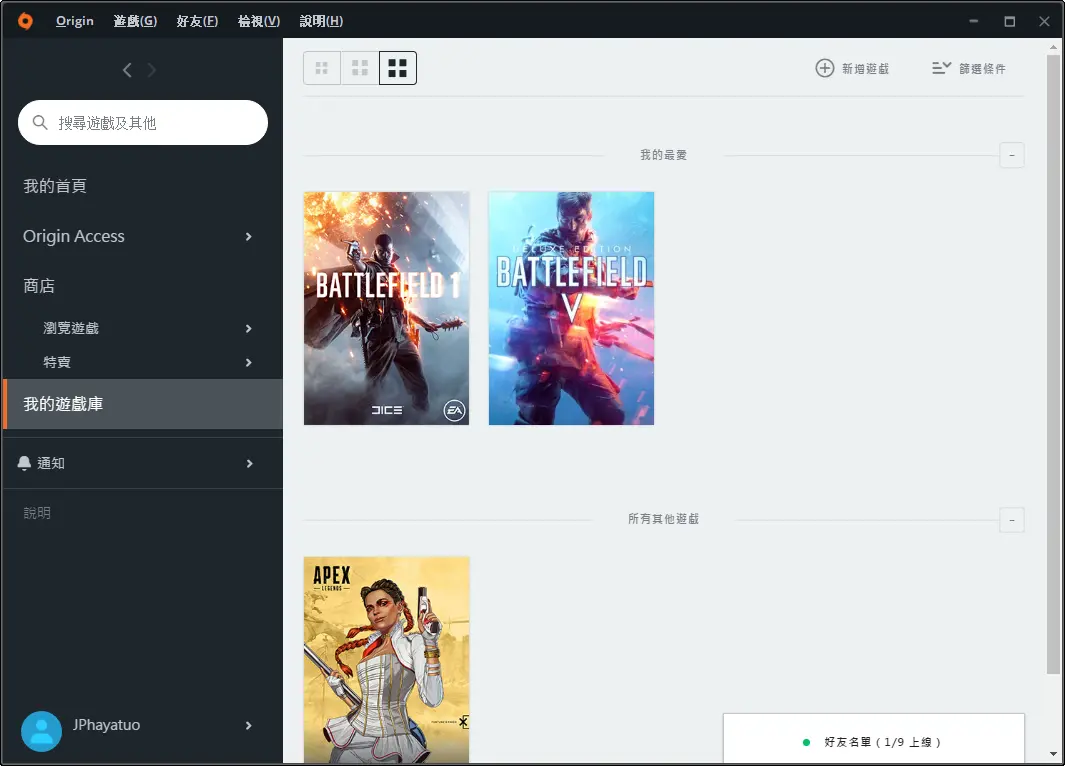Maximize the Origin window
The image size is (1065, 766).
point(1010,21)
